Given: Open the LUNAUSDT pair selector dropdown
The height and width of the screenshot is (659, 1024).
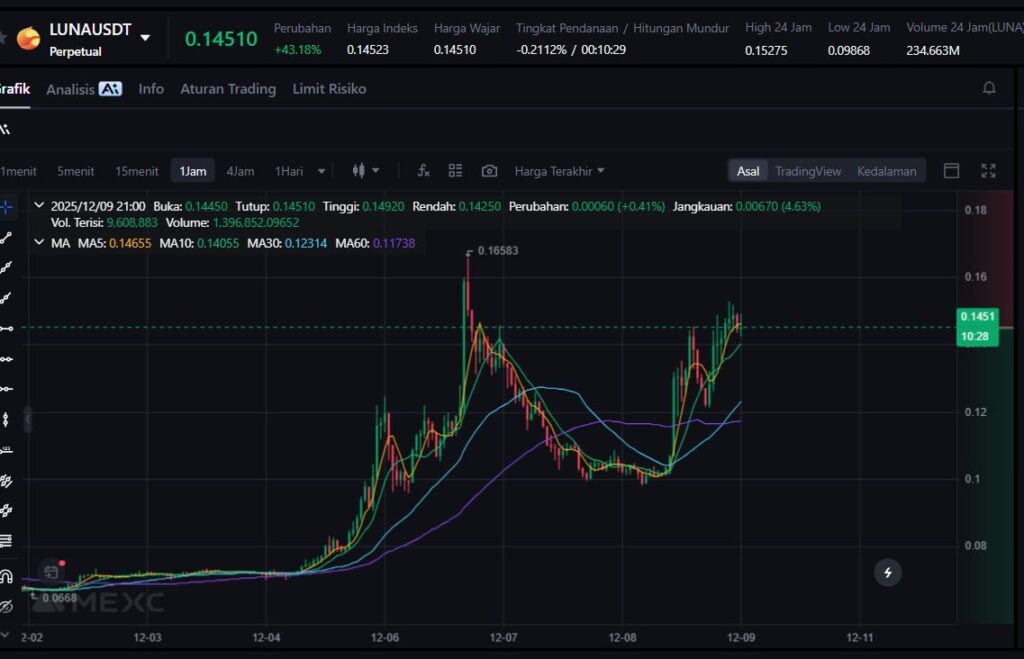Looking at the screenshot, I should pyautogui.click(x=145, y=38).
